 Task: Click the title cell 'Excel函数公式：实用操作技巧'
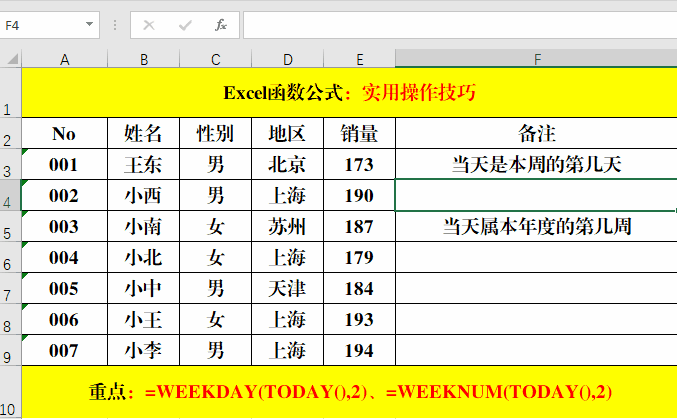[349, 92]
